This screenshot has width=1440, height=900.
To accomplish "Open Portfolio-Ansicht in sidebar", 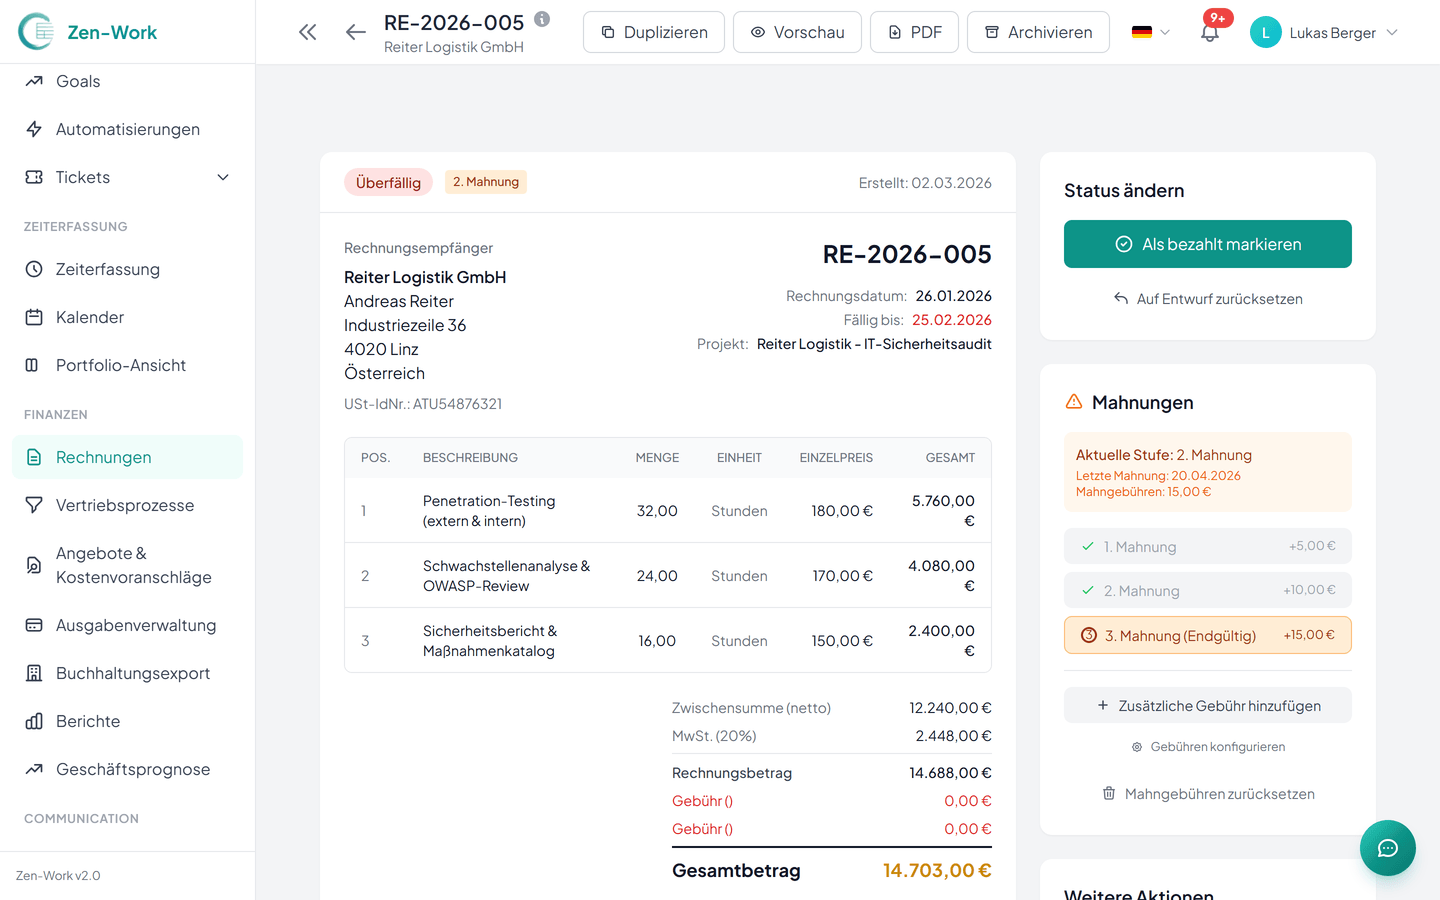I will point(127,365).
